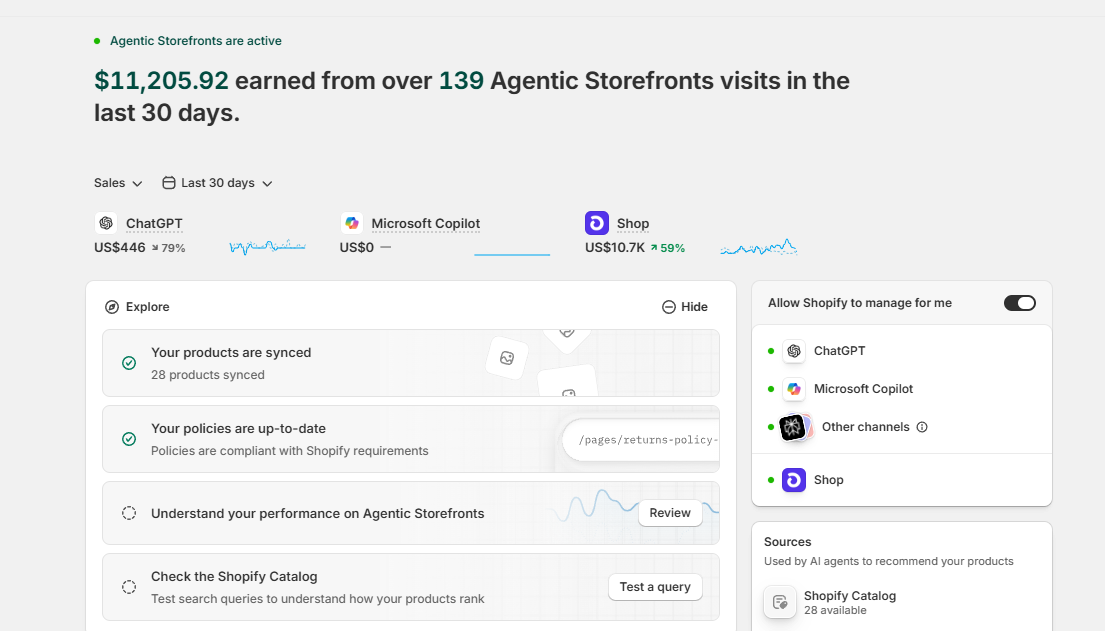Click the Shopify Catalog source icon
The width and height of the screenshot is (1105, 631).
[x=780, y=602]
